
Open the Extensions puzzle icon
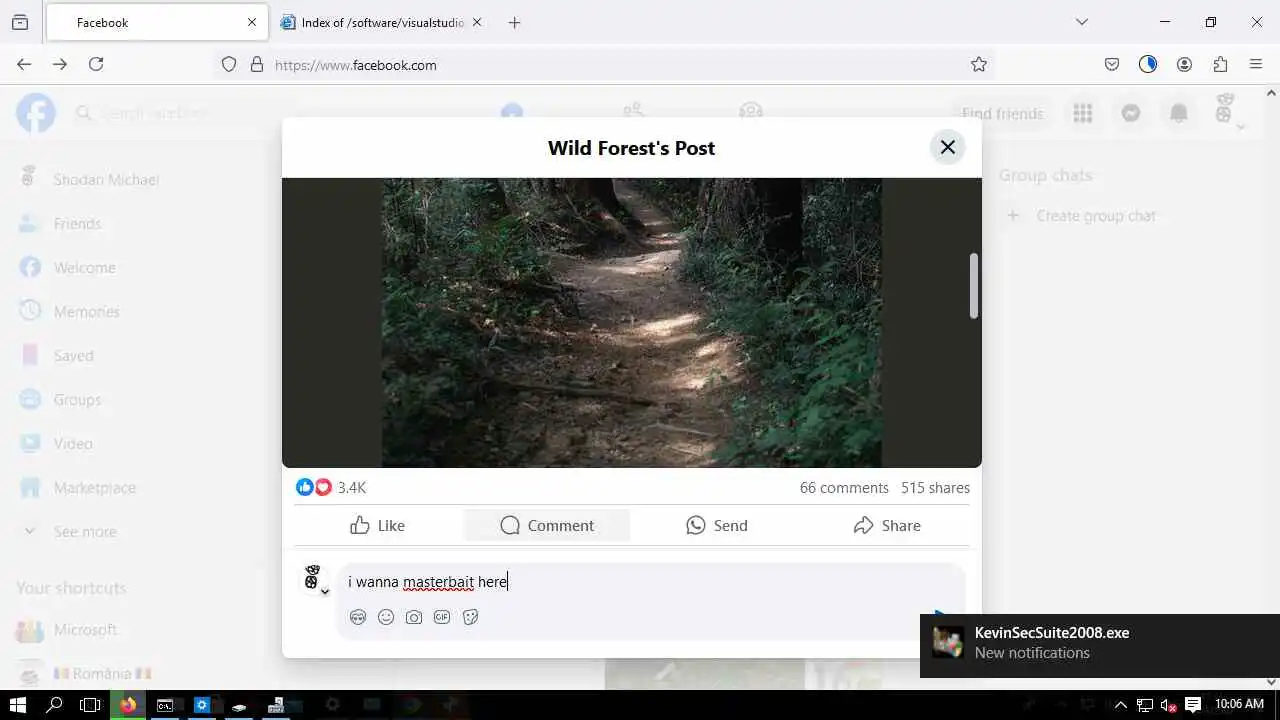1220,64
